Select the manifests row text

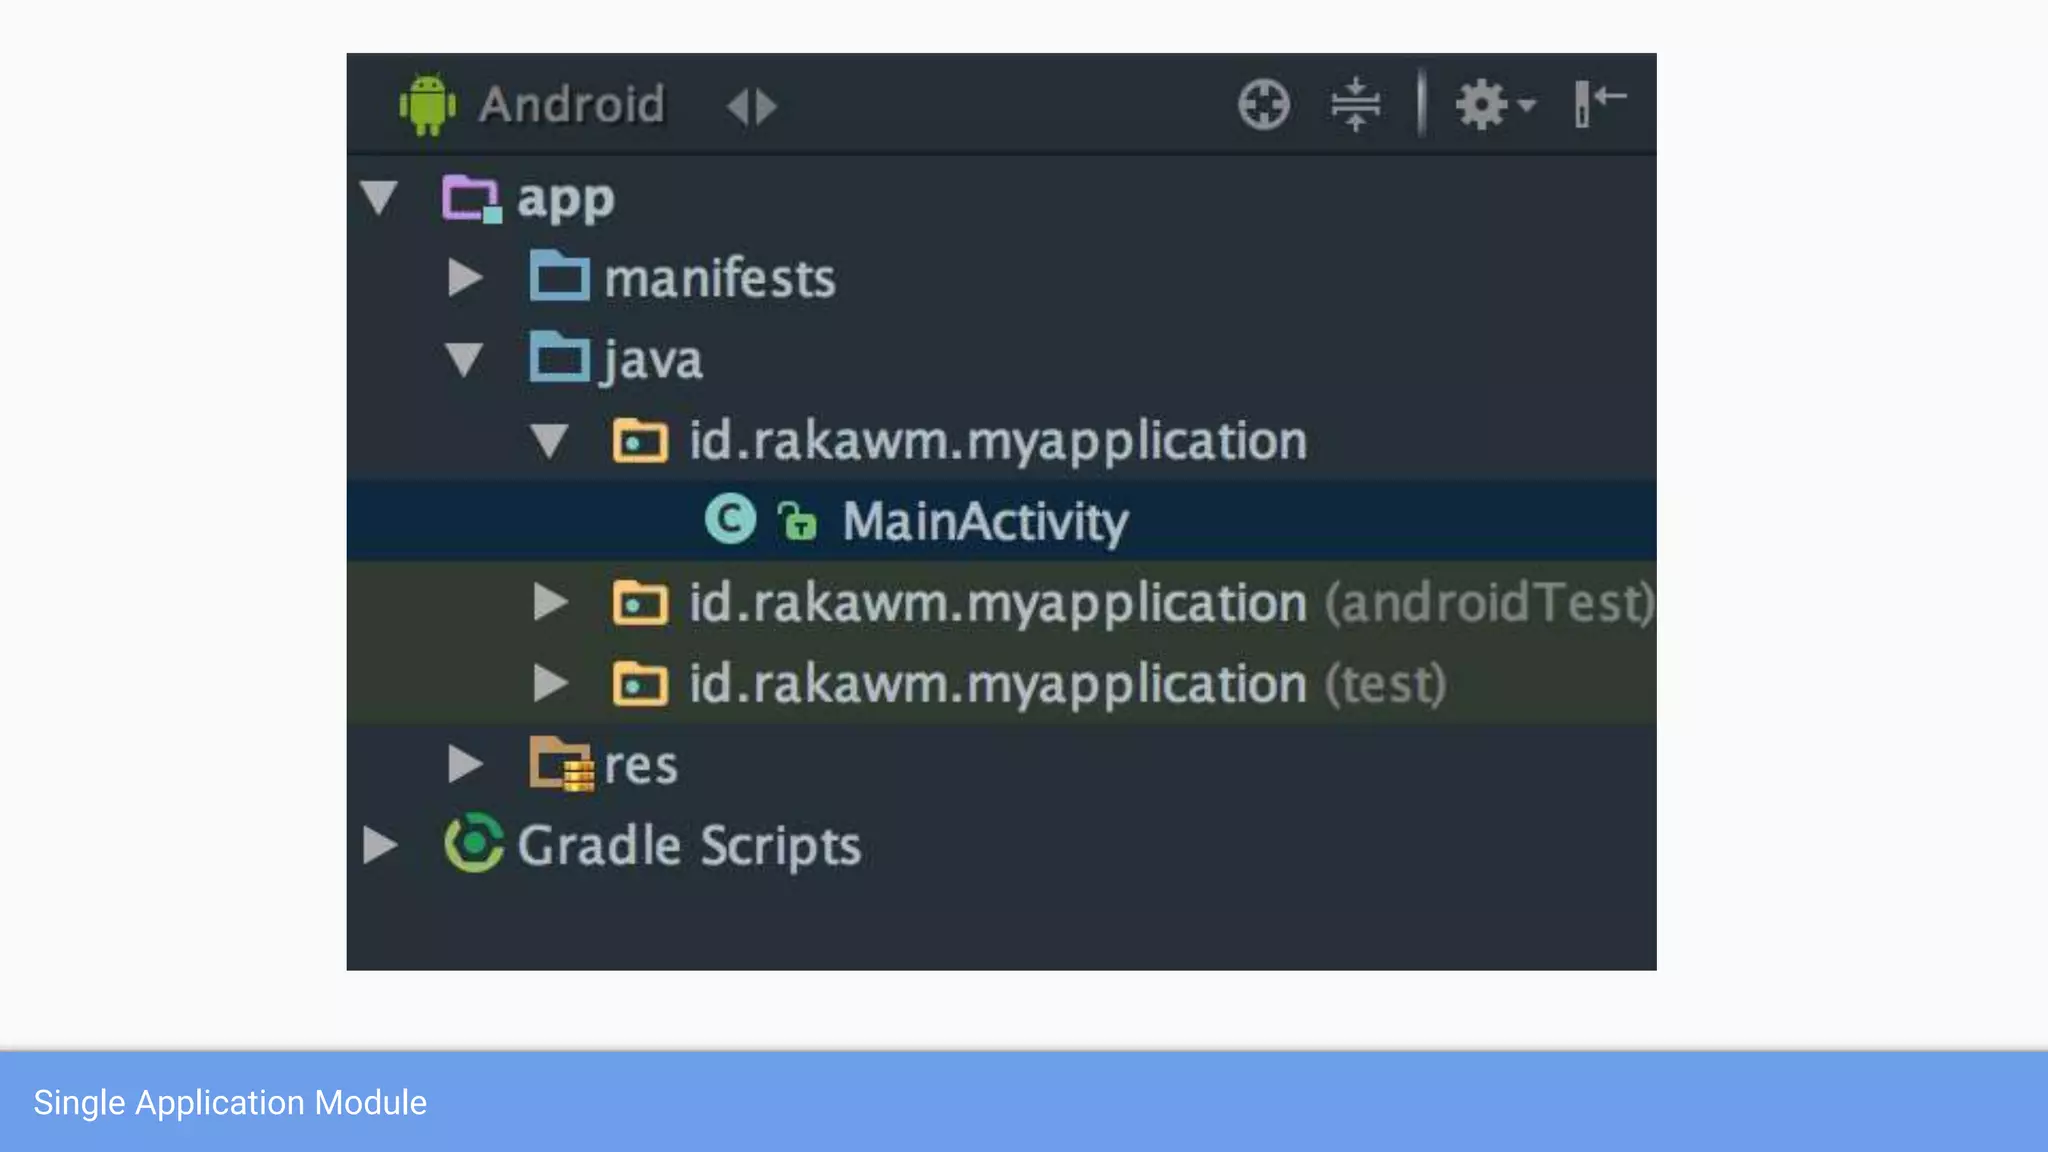tap(719, 278)
